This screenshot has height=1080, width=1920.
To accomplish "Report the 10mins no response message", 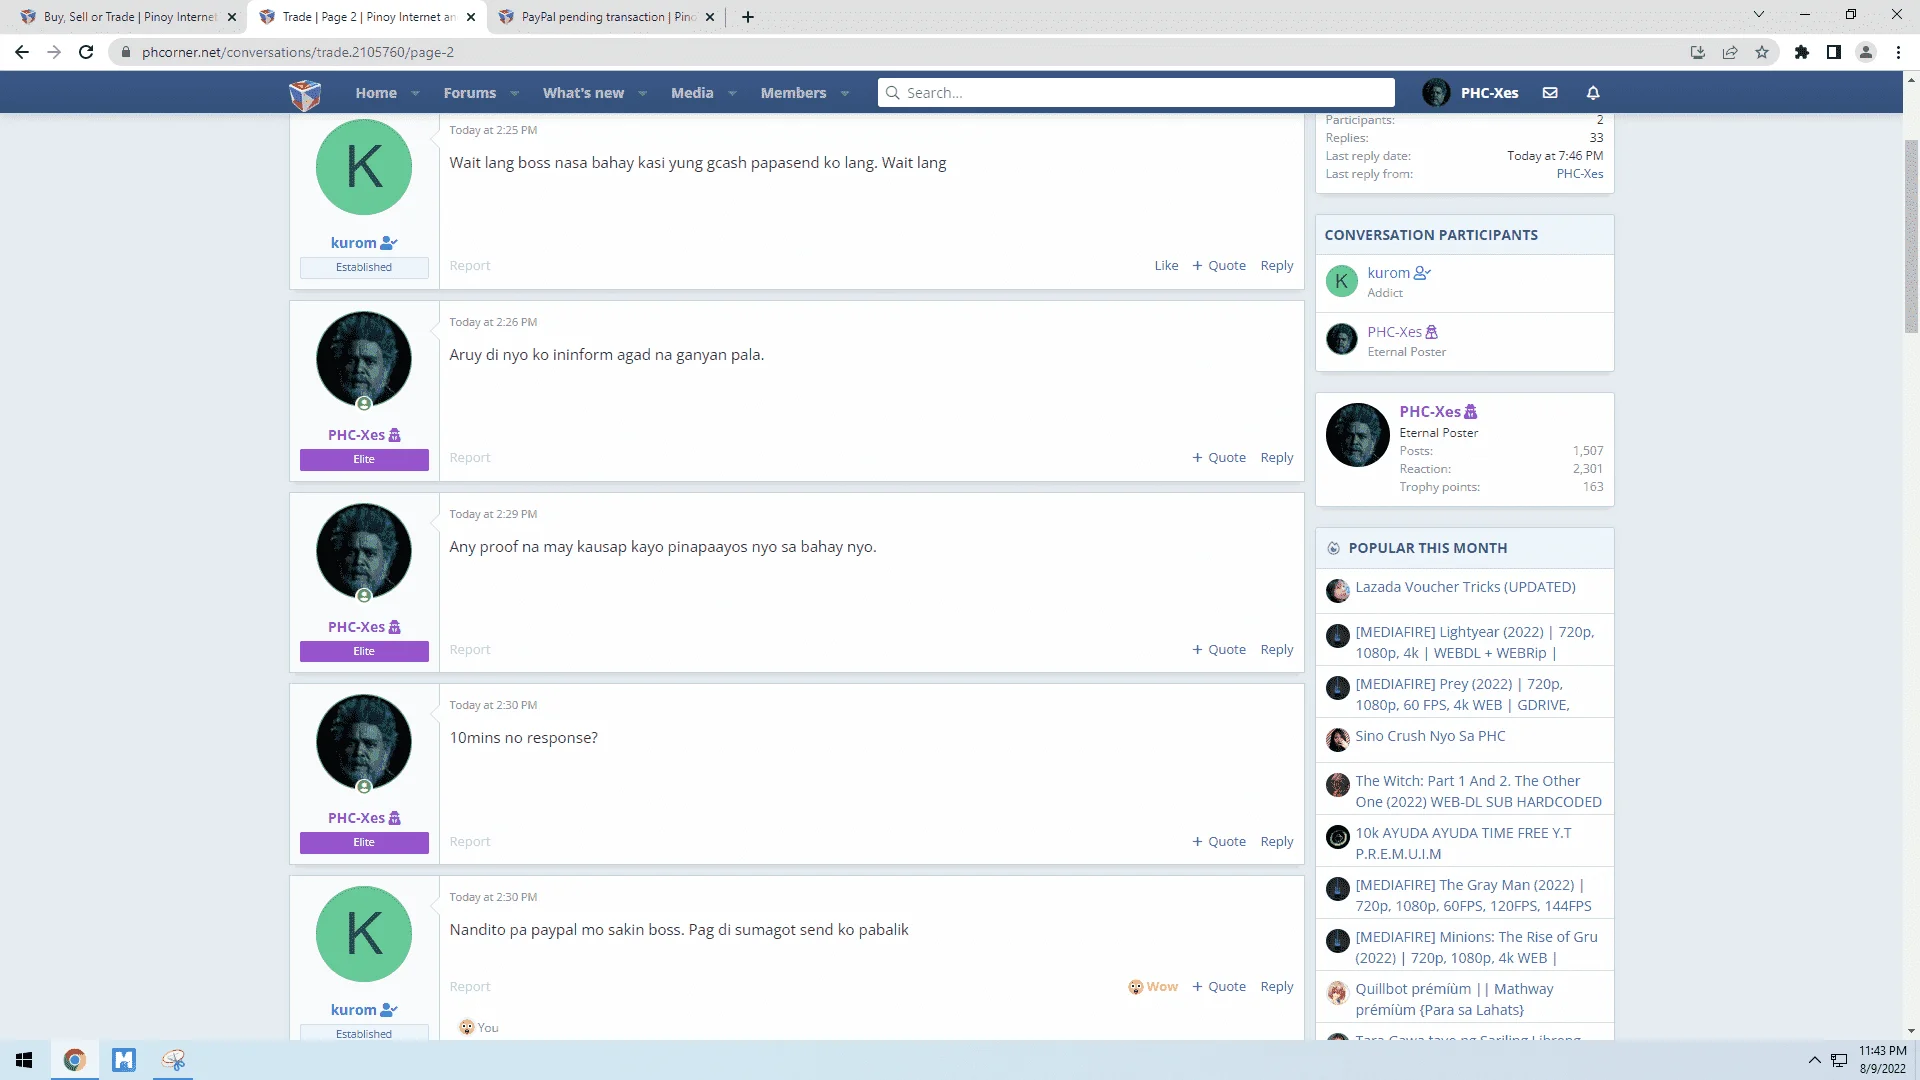I will click(470, 842).
